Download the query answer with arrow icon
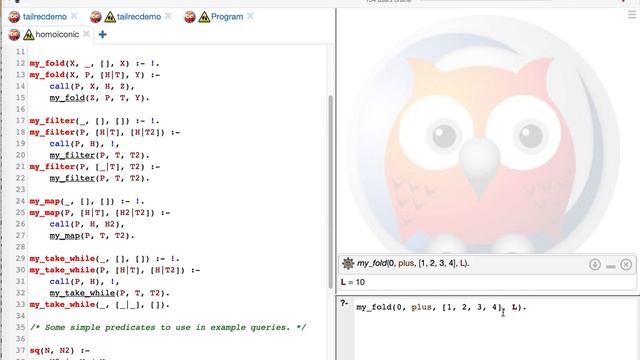 click(x=595, y=265)
